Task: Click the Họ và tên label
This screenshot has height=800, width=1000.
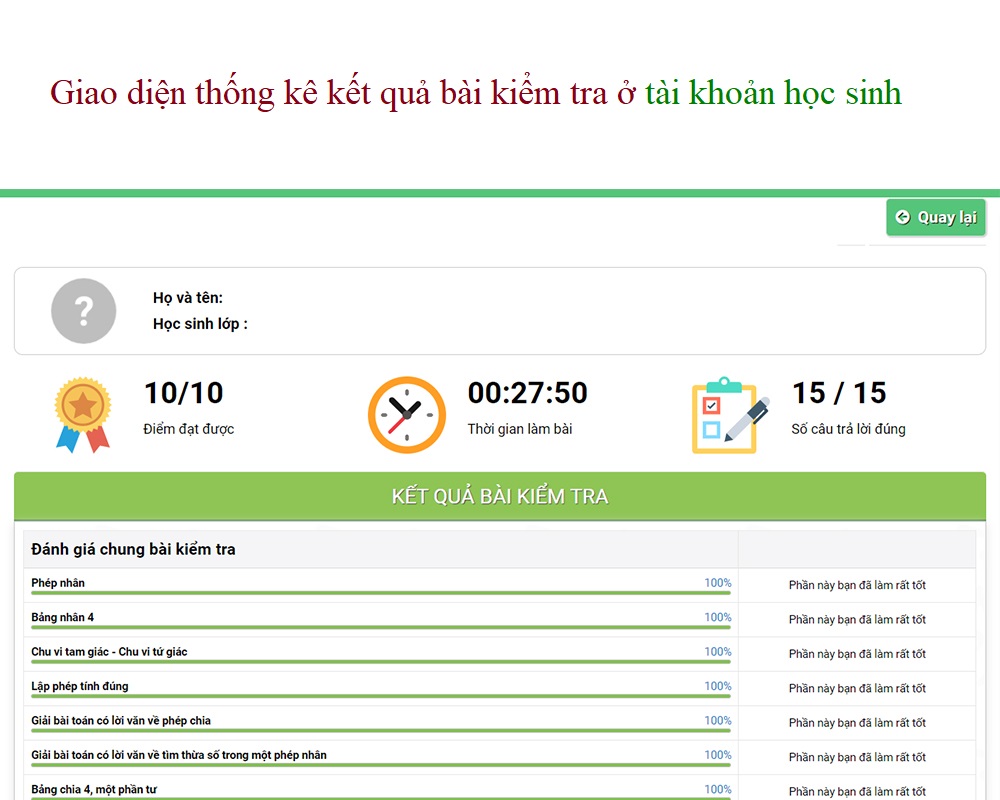Action: (x=188, y=298)
